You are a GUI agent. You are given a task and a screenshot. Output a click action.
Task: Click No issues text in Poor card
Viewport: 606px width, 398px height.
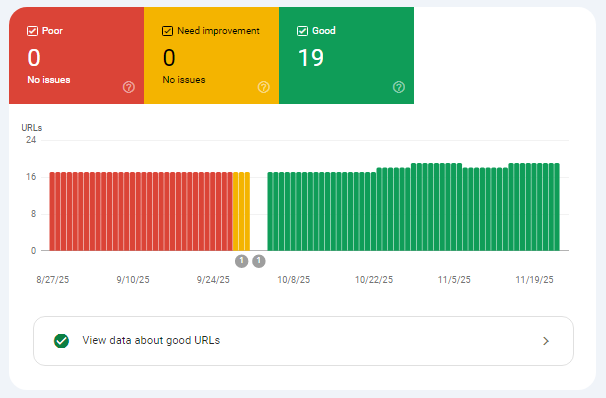[x=49, y=80]
